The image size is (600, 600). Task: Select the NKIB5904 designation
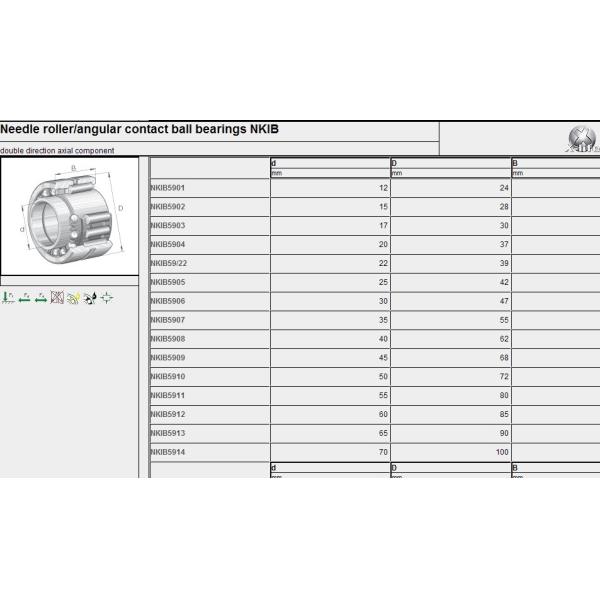tap(168, 243)
